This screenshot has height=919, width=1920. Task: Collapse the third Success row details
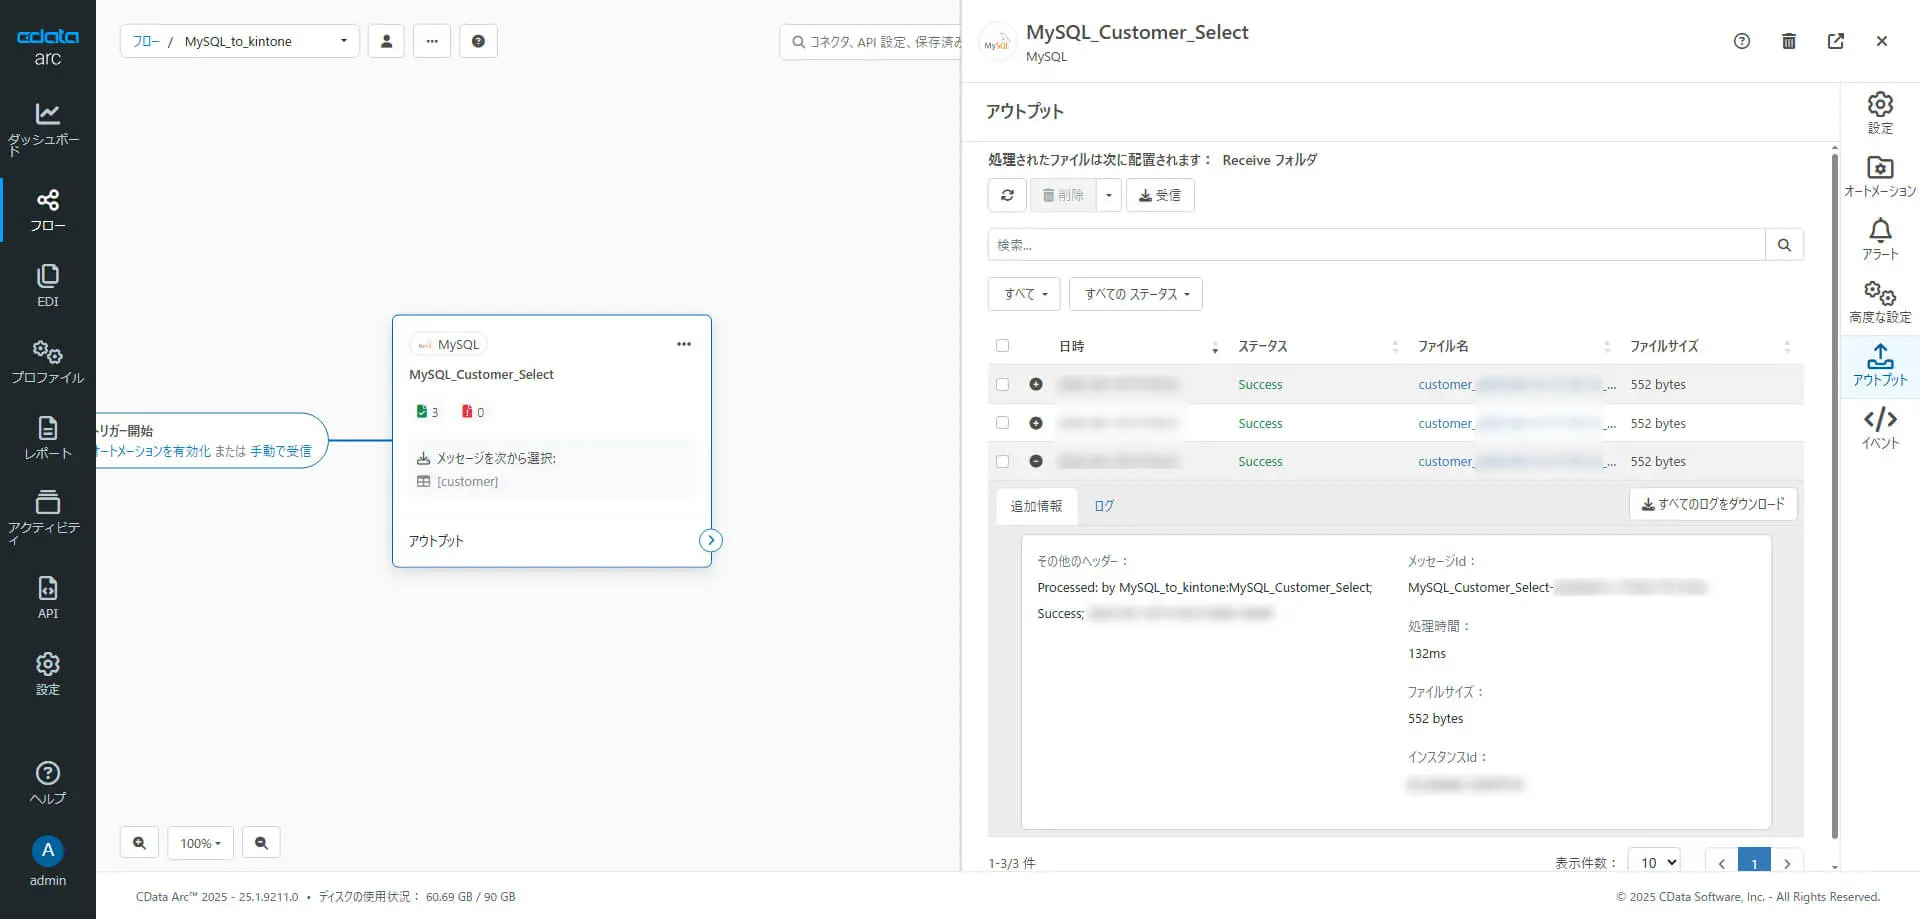[1036, 461]
